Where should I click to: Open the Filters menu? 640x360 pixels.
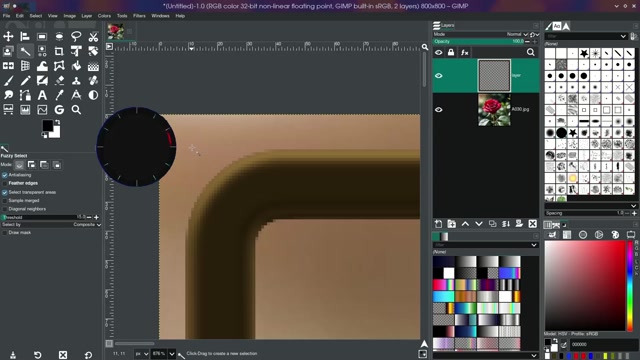(139, 16)
